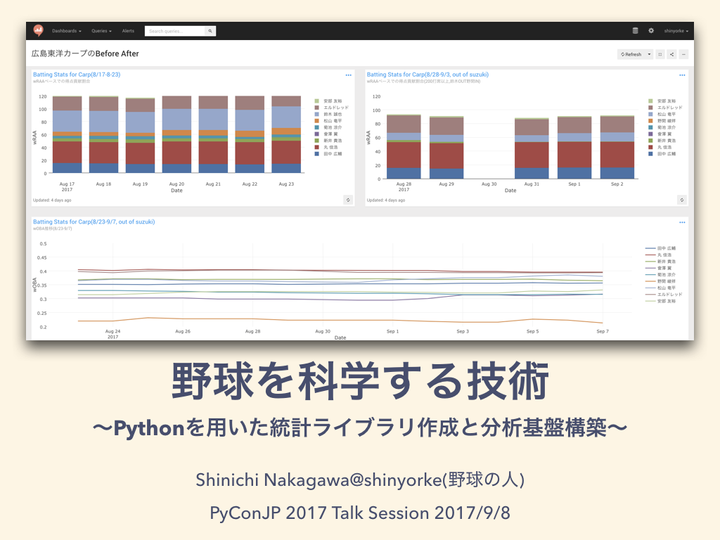720x540 pixels.
Task: Click the dashboard share icon
Action: point(672,54)
